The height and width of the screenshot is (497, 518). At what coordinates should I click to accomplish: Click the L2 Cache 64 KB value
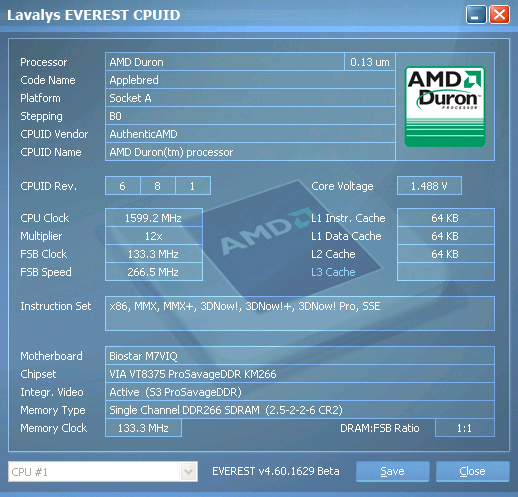pos(446,254)
